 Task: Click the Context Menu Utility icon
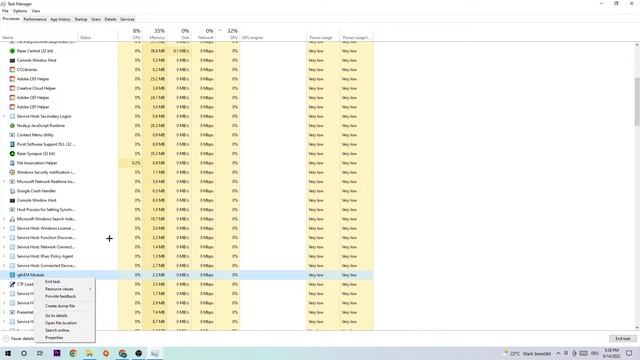[12, 135]
